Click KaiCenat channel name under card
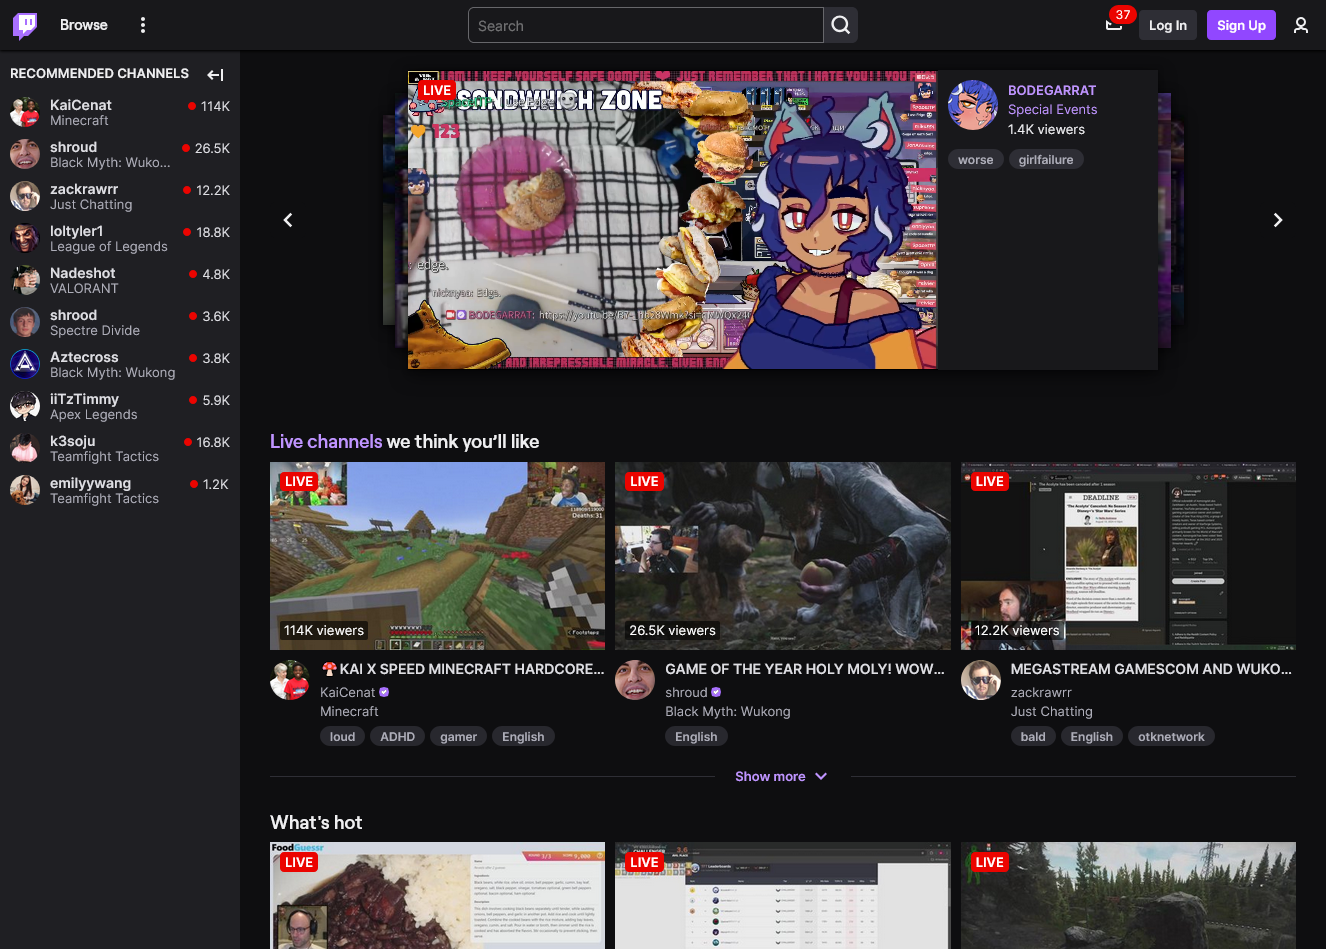This screenshot has width=1326, height=949. 348,692
